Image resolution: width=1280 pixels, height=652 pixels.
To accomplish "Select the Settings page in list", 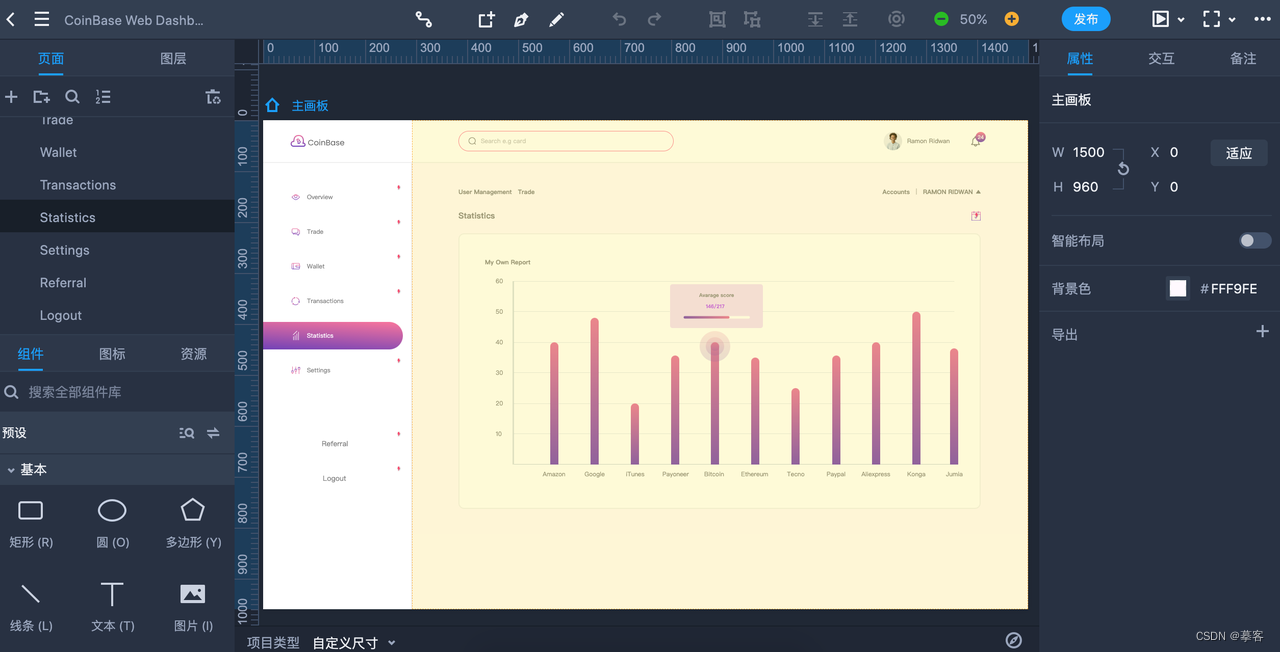I will 117,250.
